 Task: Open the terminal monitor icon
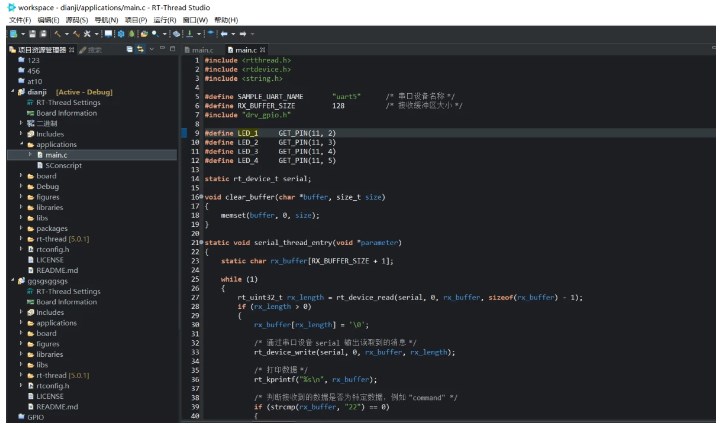point(109,34)
